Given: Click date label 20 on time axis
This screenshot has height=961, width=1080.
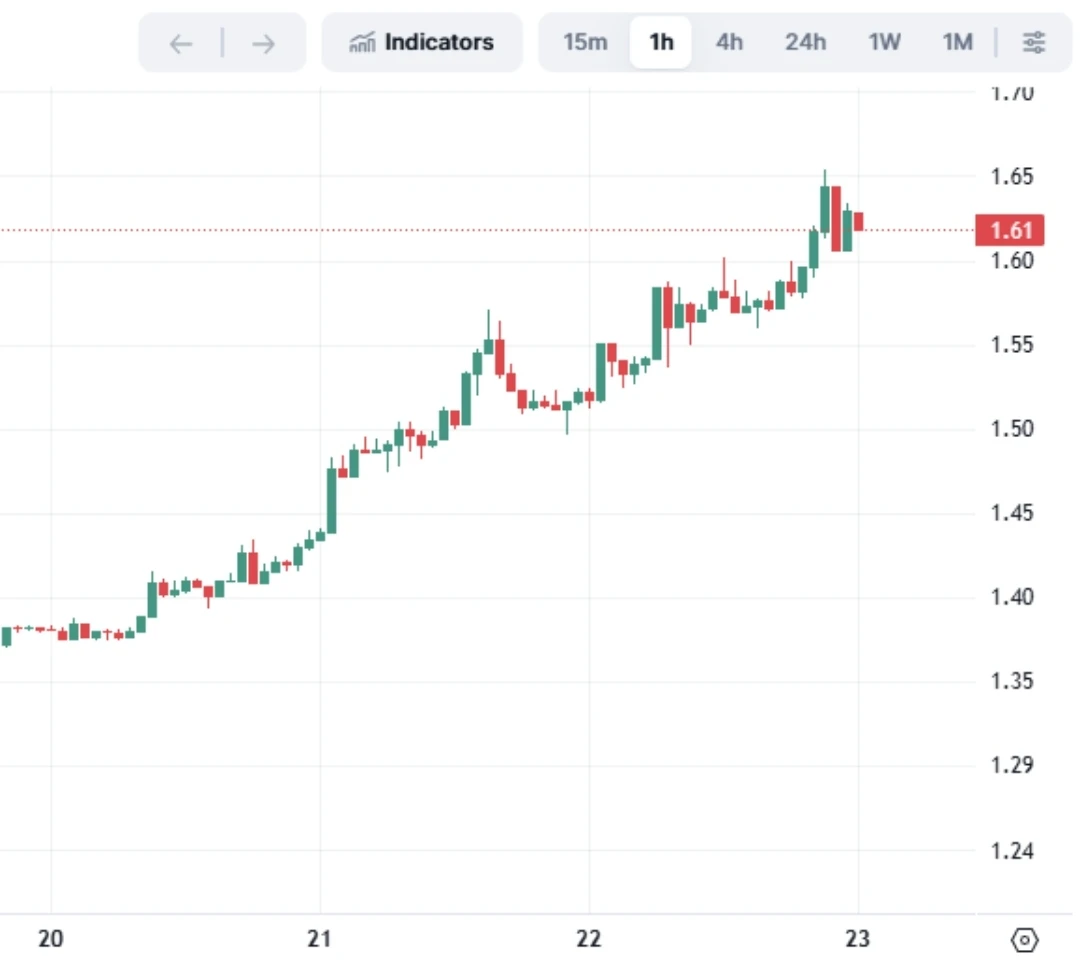Looking at the screenshot, I should (x=50, y=938).
